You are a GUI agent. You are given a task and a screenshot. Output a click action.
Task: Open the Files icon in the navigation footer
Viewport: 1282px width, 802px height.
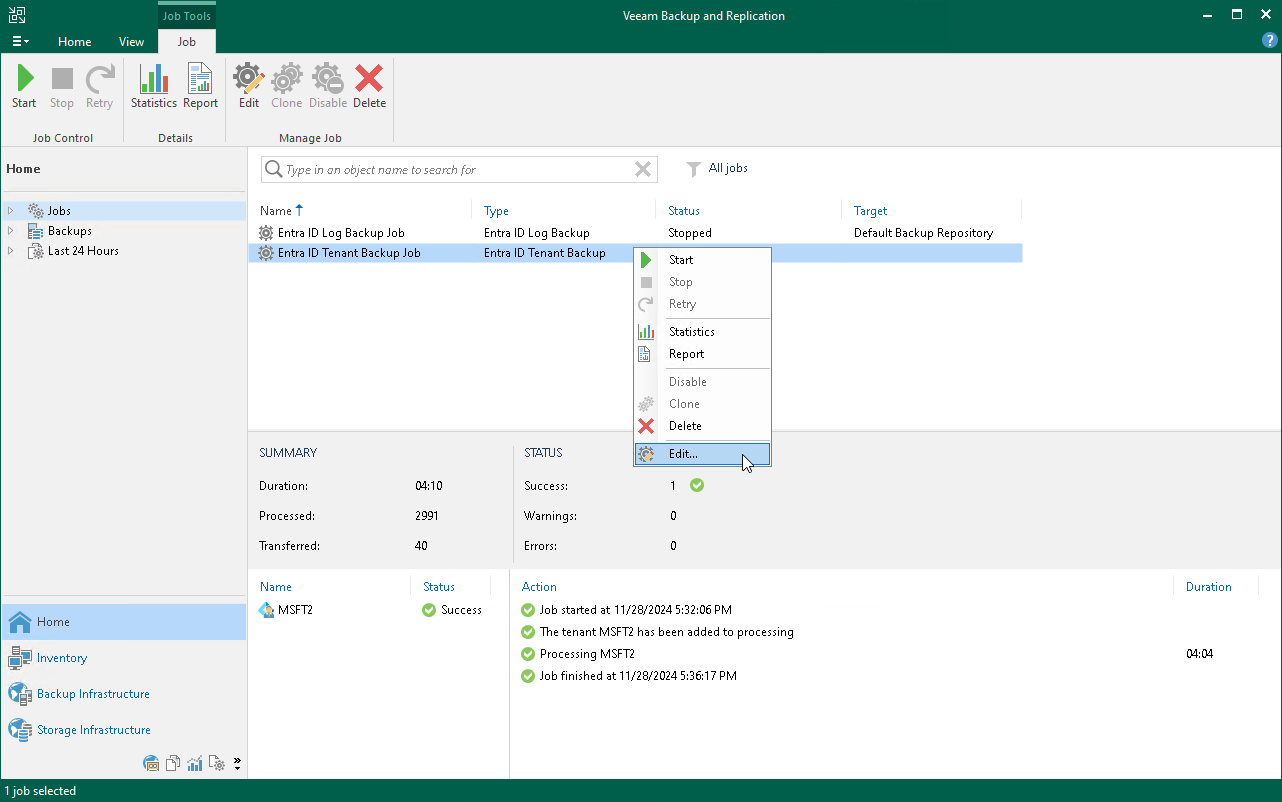coord(173,764)
